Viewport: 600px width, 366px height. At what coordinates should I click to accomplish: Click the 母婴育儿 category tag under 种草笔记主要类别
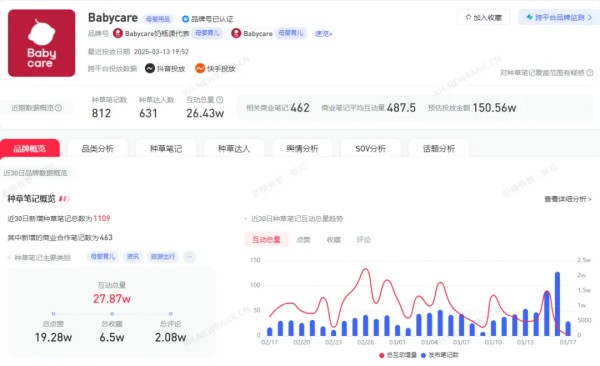tap(103, 257)
